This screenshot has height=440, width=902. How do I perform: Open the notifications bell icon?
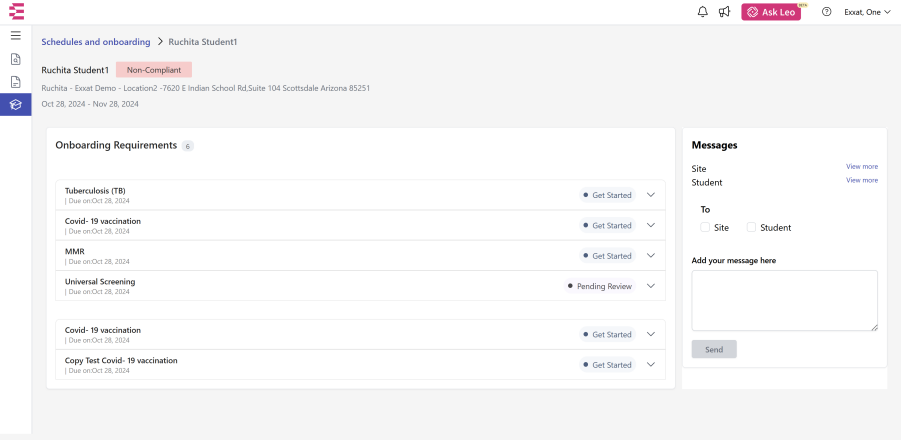pos(702,12)
